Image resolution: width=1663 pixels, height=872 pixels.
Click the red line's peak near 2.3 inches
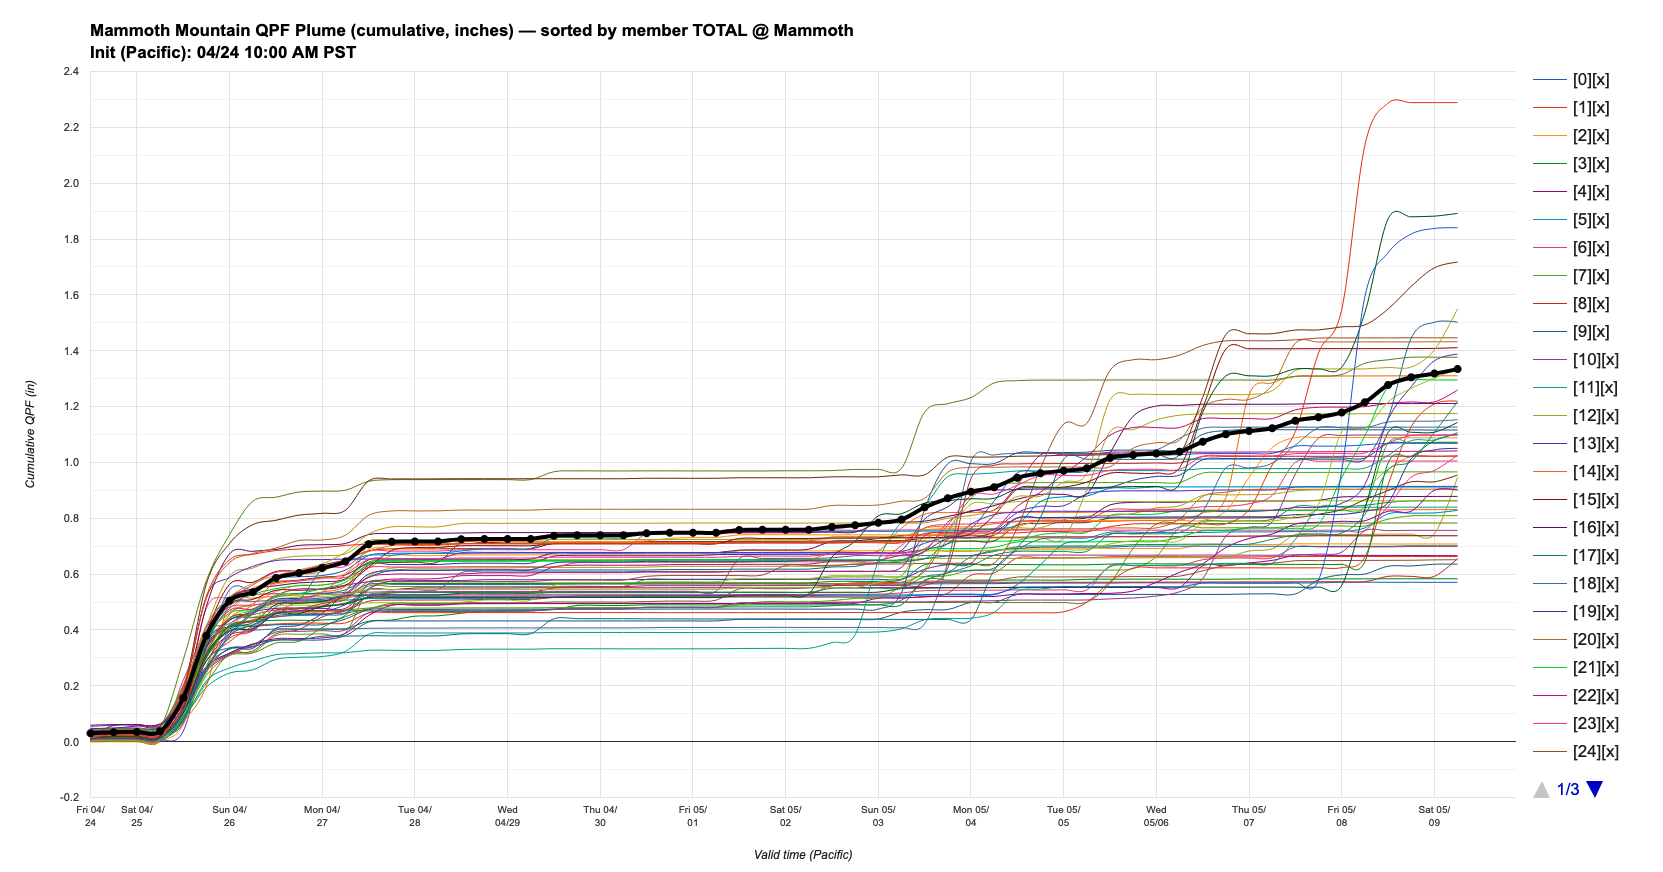point(1396,100)
